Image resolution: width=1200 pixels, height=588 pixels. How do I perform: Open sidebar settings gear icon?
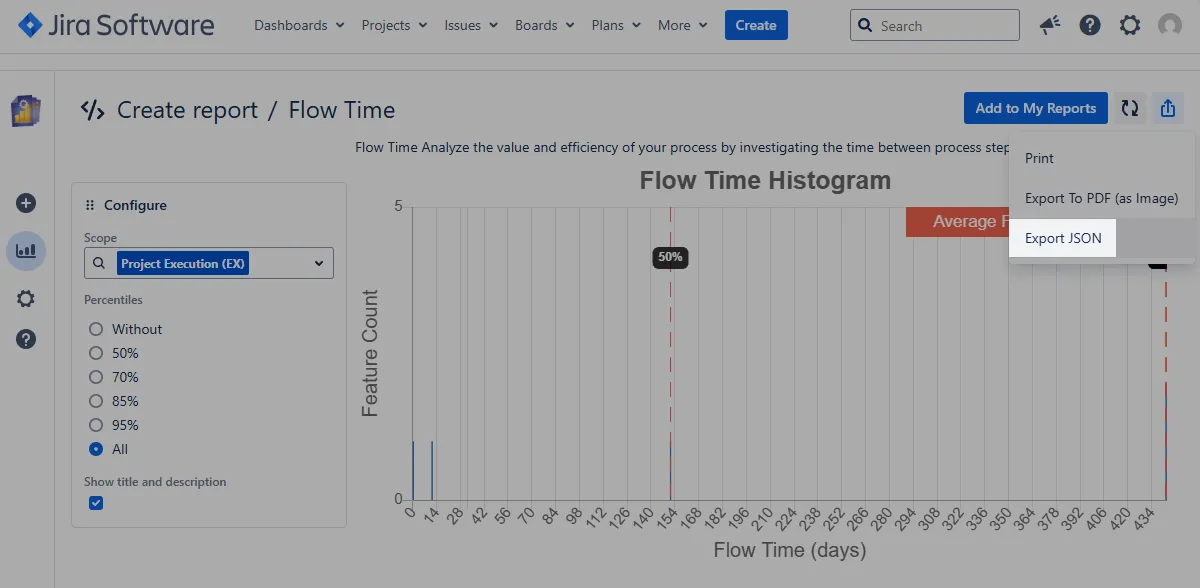click(x=27, y=299)
